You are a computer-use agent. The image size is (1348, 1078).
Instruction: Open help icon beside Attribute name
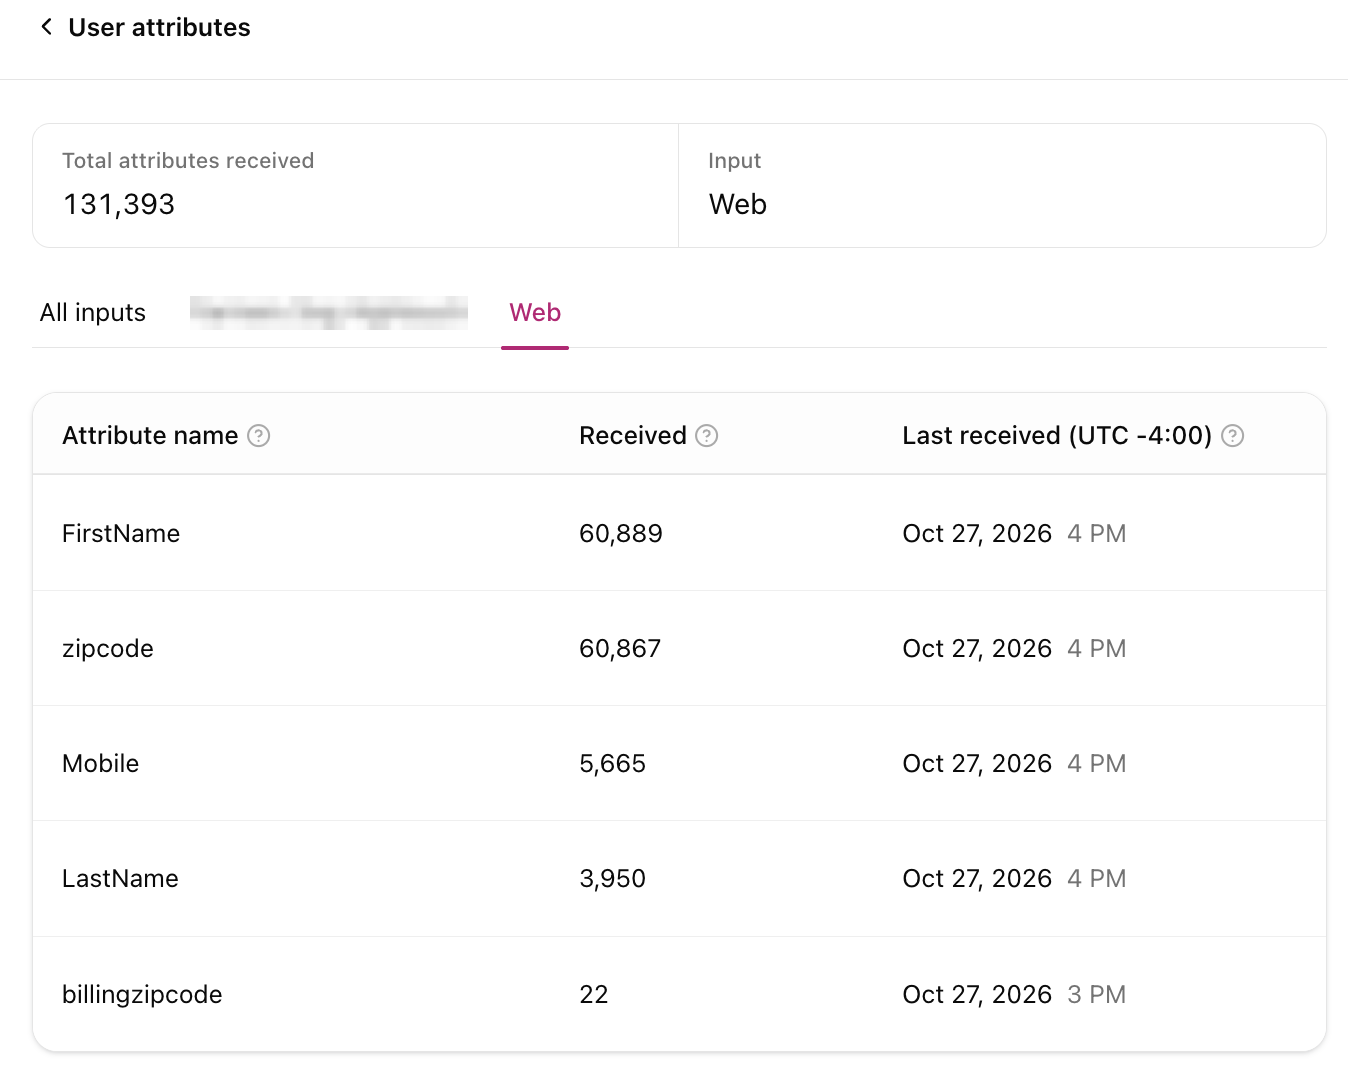click(259, 436)
